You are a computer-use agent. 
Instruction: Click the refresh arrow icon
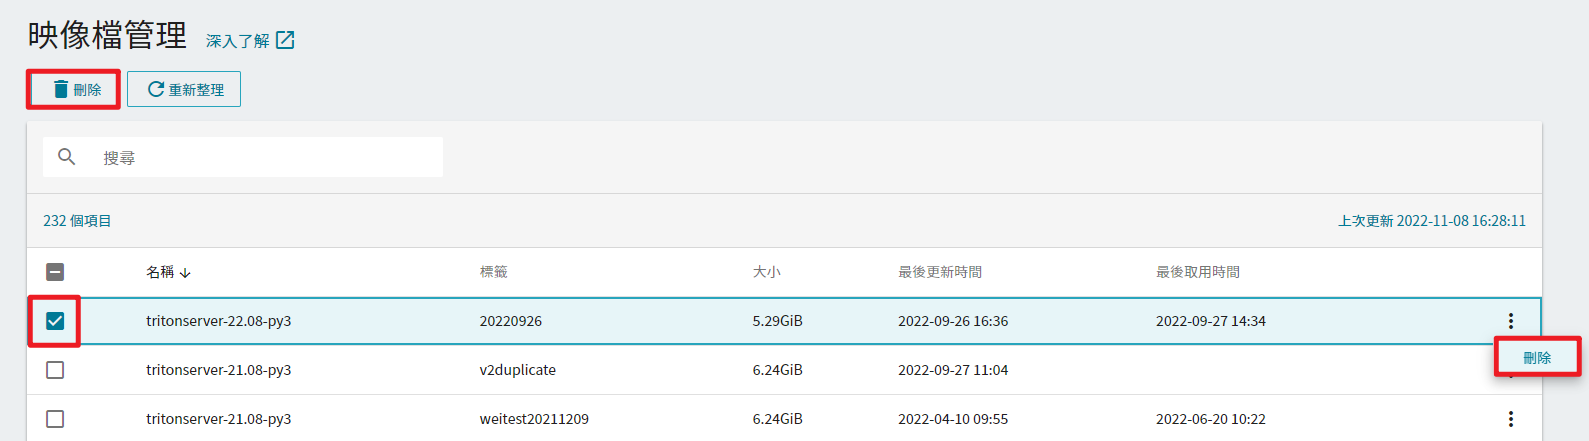point(156,89)
